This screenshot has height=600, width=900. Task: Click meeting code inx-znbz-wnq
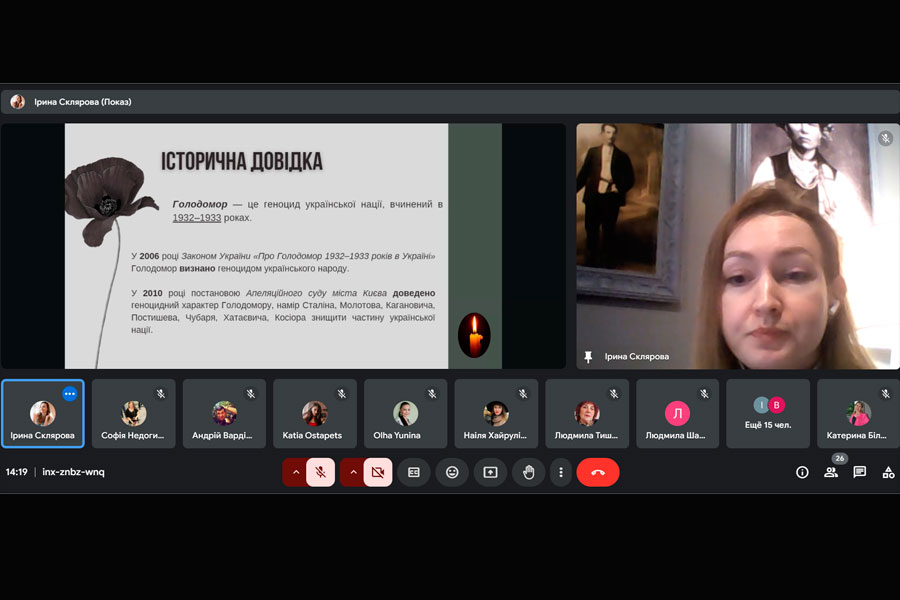73,472
